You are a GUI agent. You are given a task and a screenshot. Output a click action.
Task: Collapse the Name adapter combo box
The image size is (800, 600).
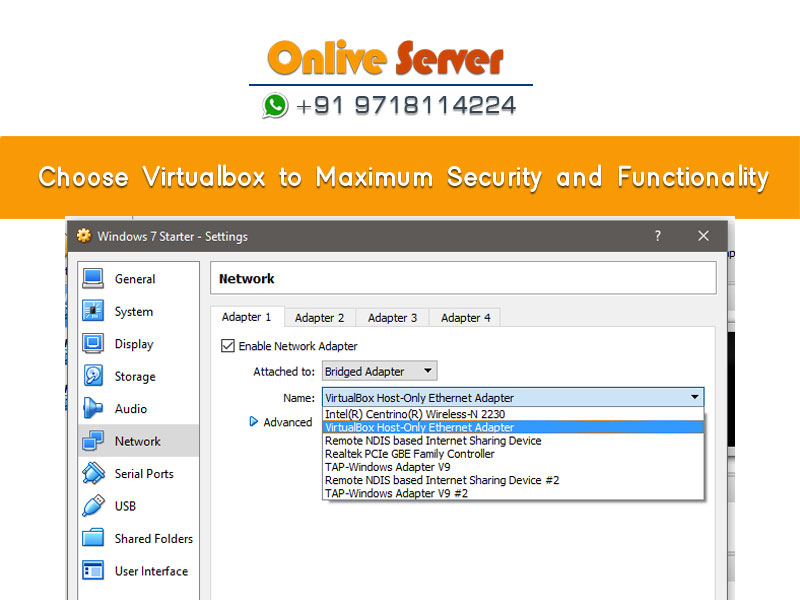pyautogui.click(x=513, y=397)
